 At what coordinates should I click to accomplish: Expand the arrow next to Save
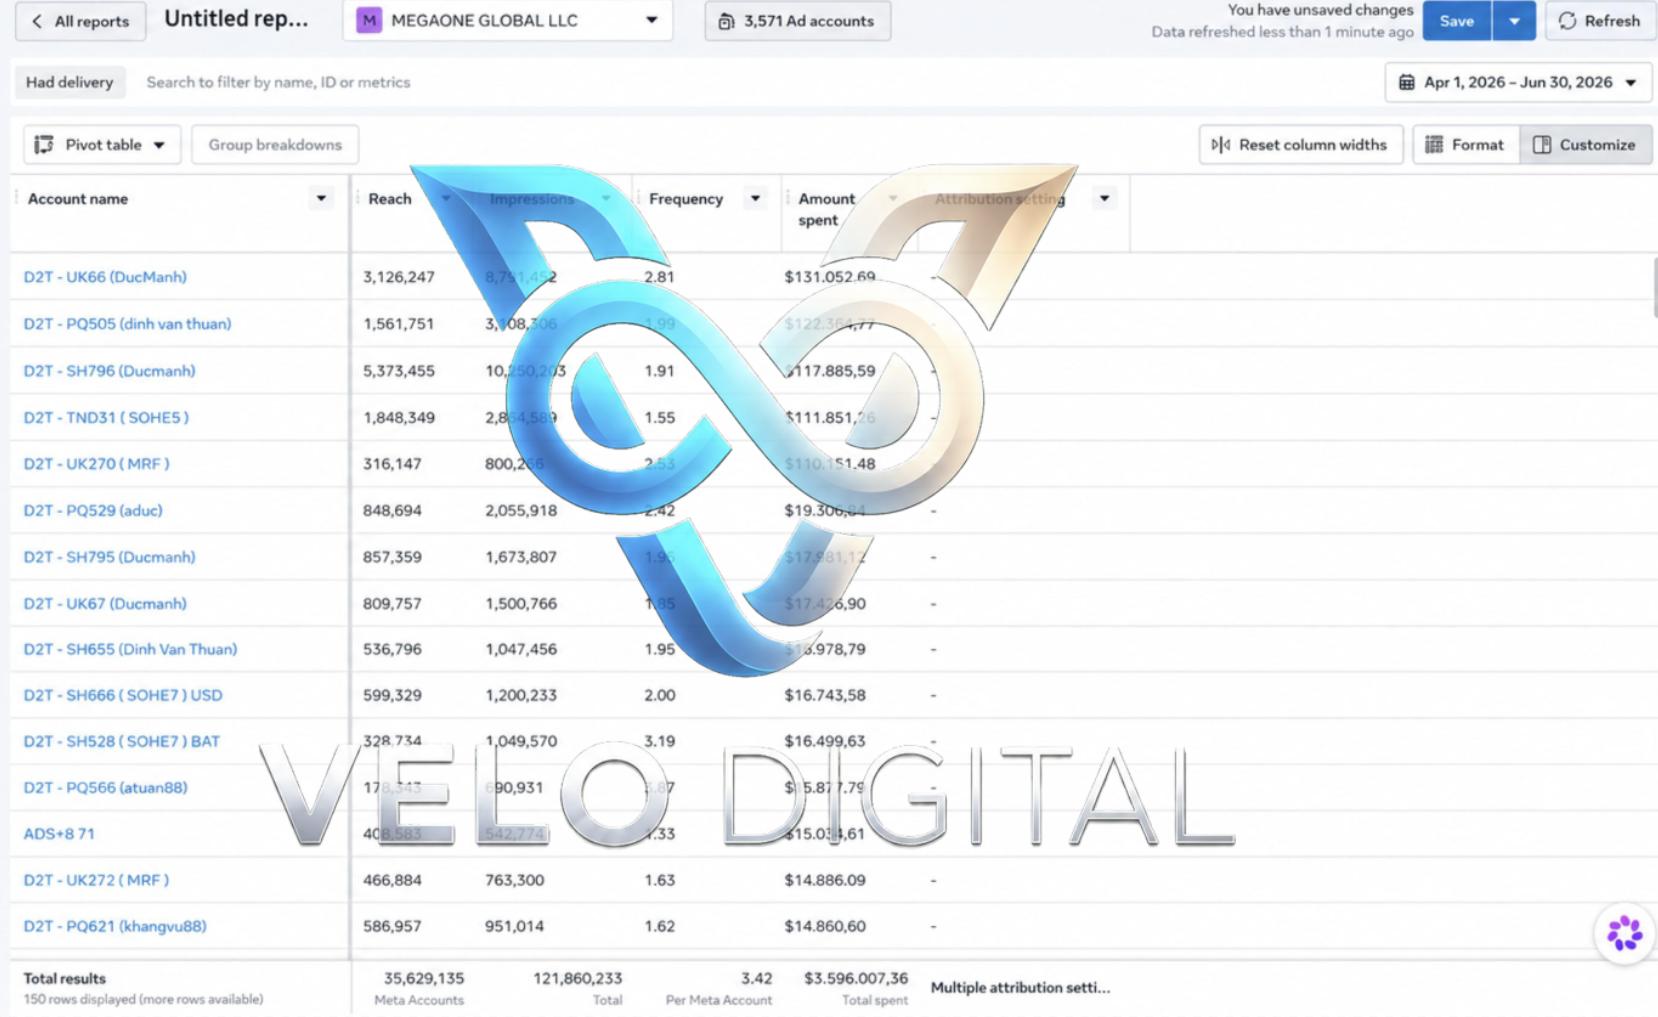1514,21
